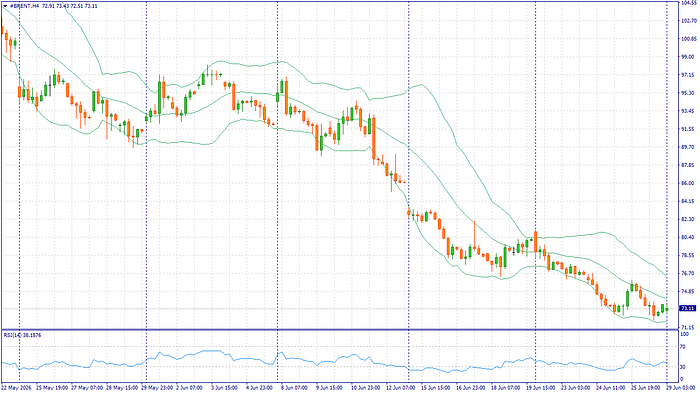
Task: Click the 15 Jun 15:00 time label
Action: click(x=435, y=388)
